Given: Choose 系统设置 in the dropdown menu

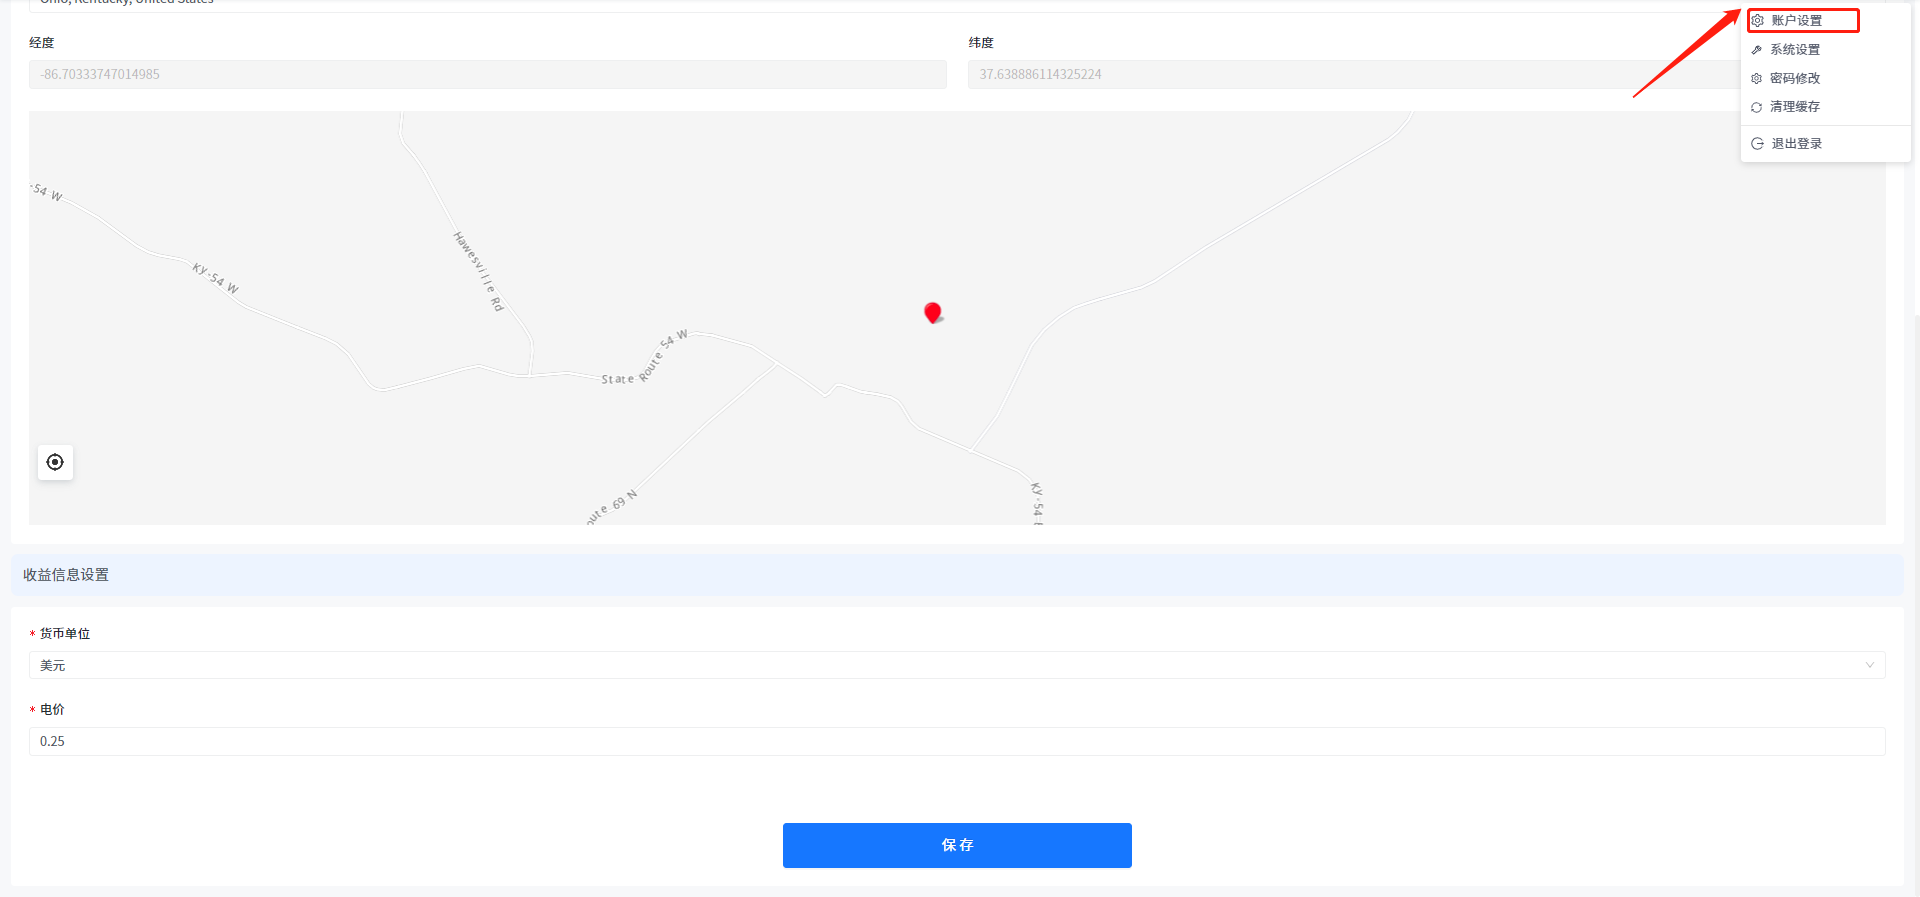Looking at the screenshot, I should [x=1795, y=50].
